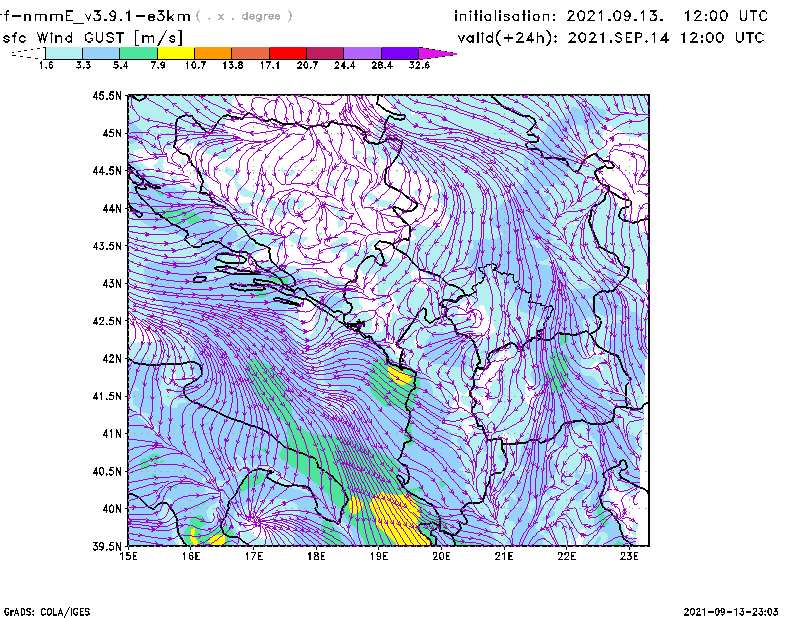Screen dimensions: 800x618
Task: Click the "17E" longitude label
Action: 254,556
